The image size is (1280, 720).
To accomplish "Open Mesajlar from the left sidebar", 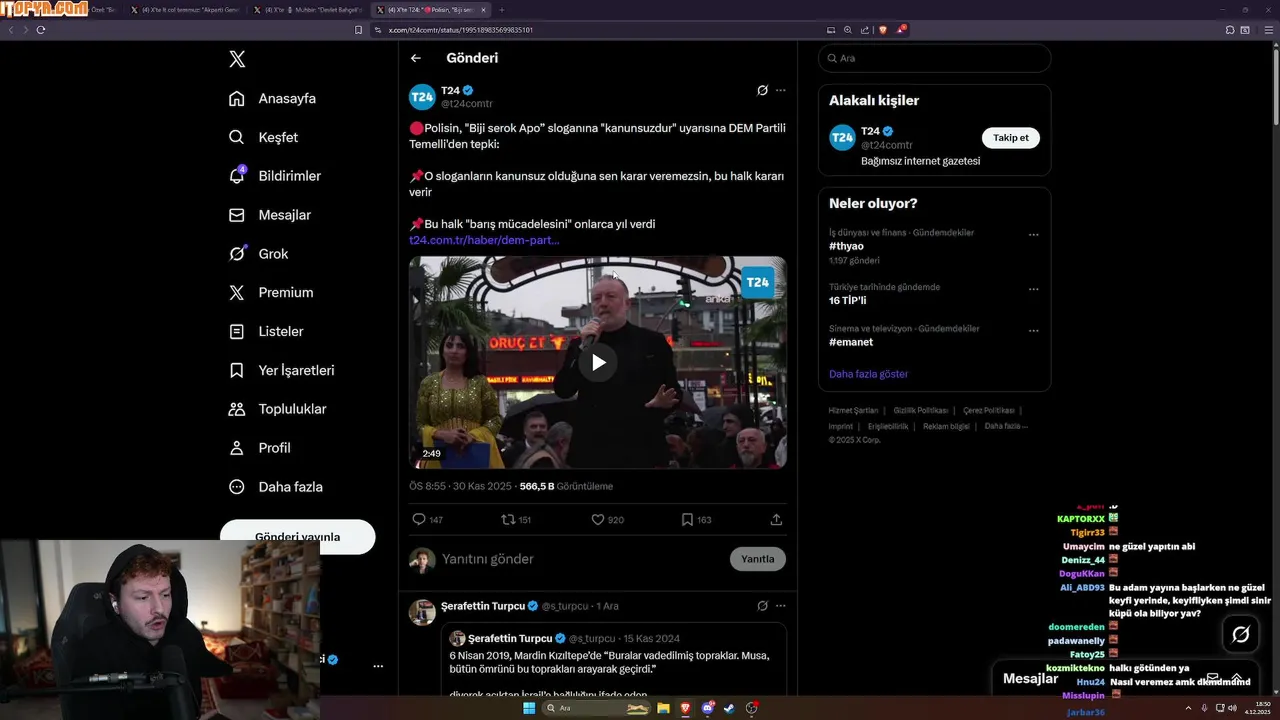I will (269, 215).
